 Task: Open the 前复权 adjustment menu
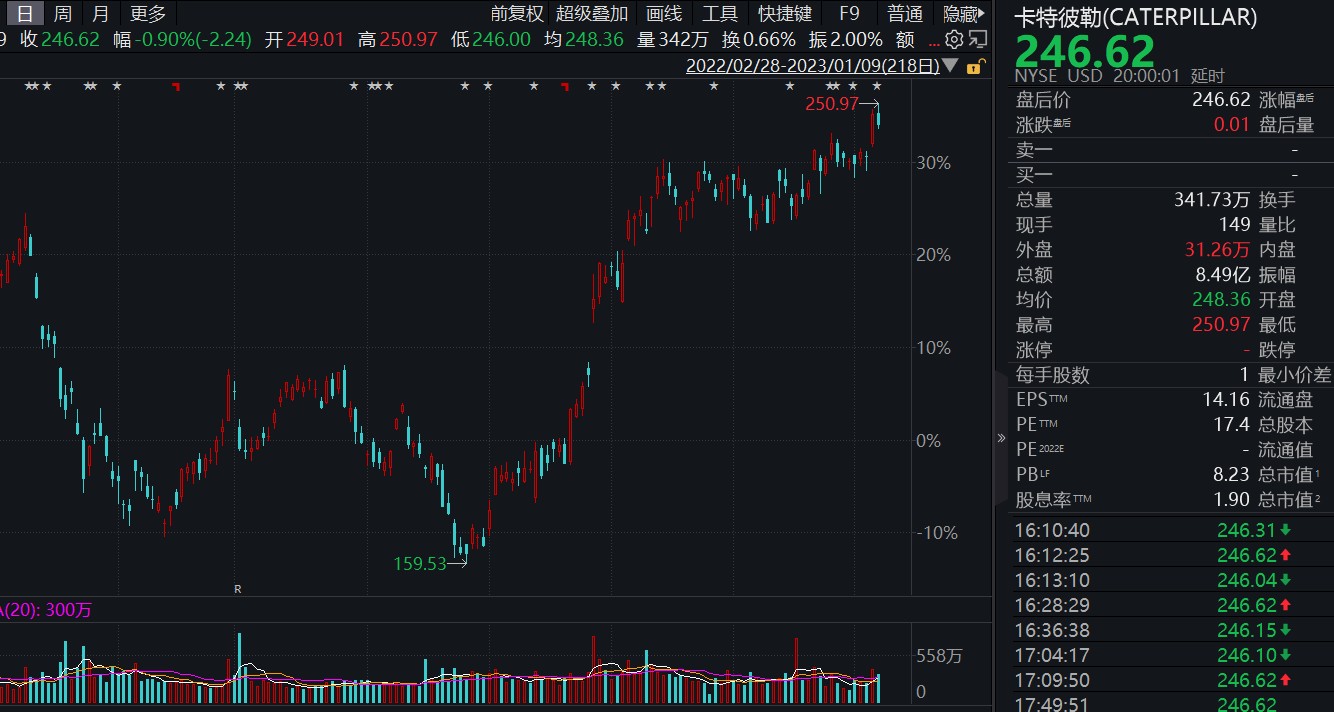point(516,14)
